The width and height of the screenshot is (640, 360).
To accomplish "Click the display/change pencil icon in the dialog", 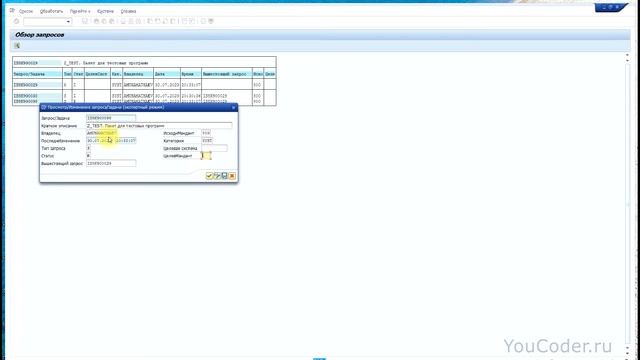I will [217, 176].
